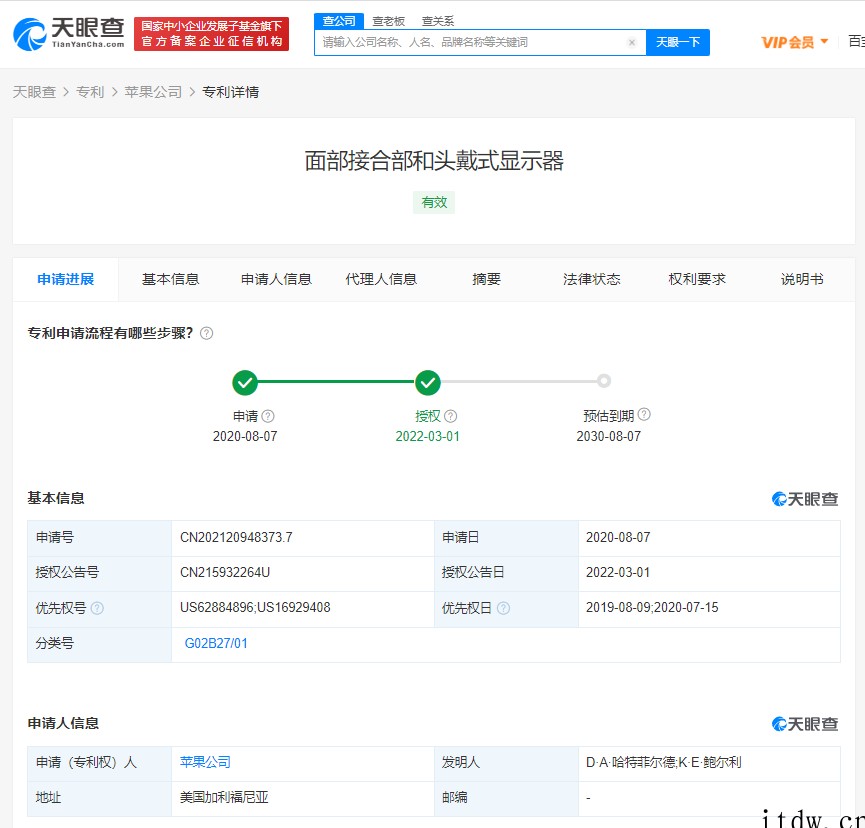This screenshot has width=865, height=828.
Task: Click the TianYanCha logo
Action: 68,34
